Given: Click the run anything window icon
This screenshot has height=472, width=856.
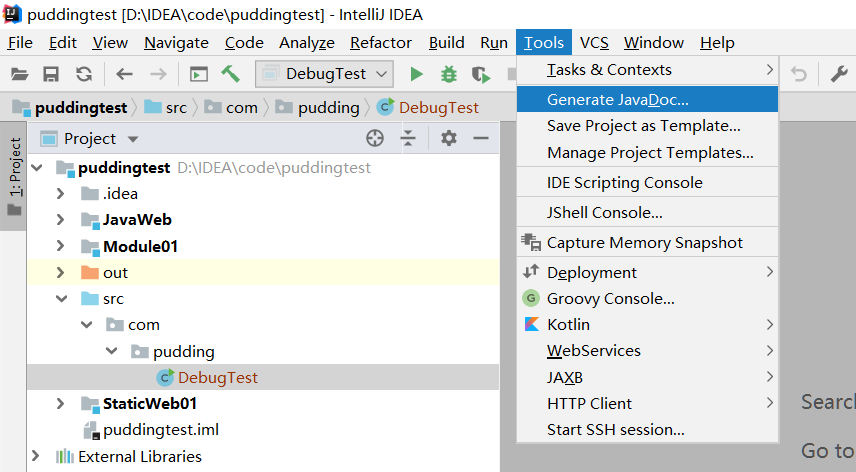Looking at the screenshot, I should 199,74.
